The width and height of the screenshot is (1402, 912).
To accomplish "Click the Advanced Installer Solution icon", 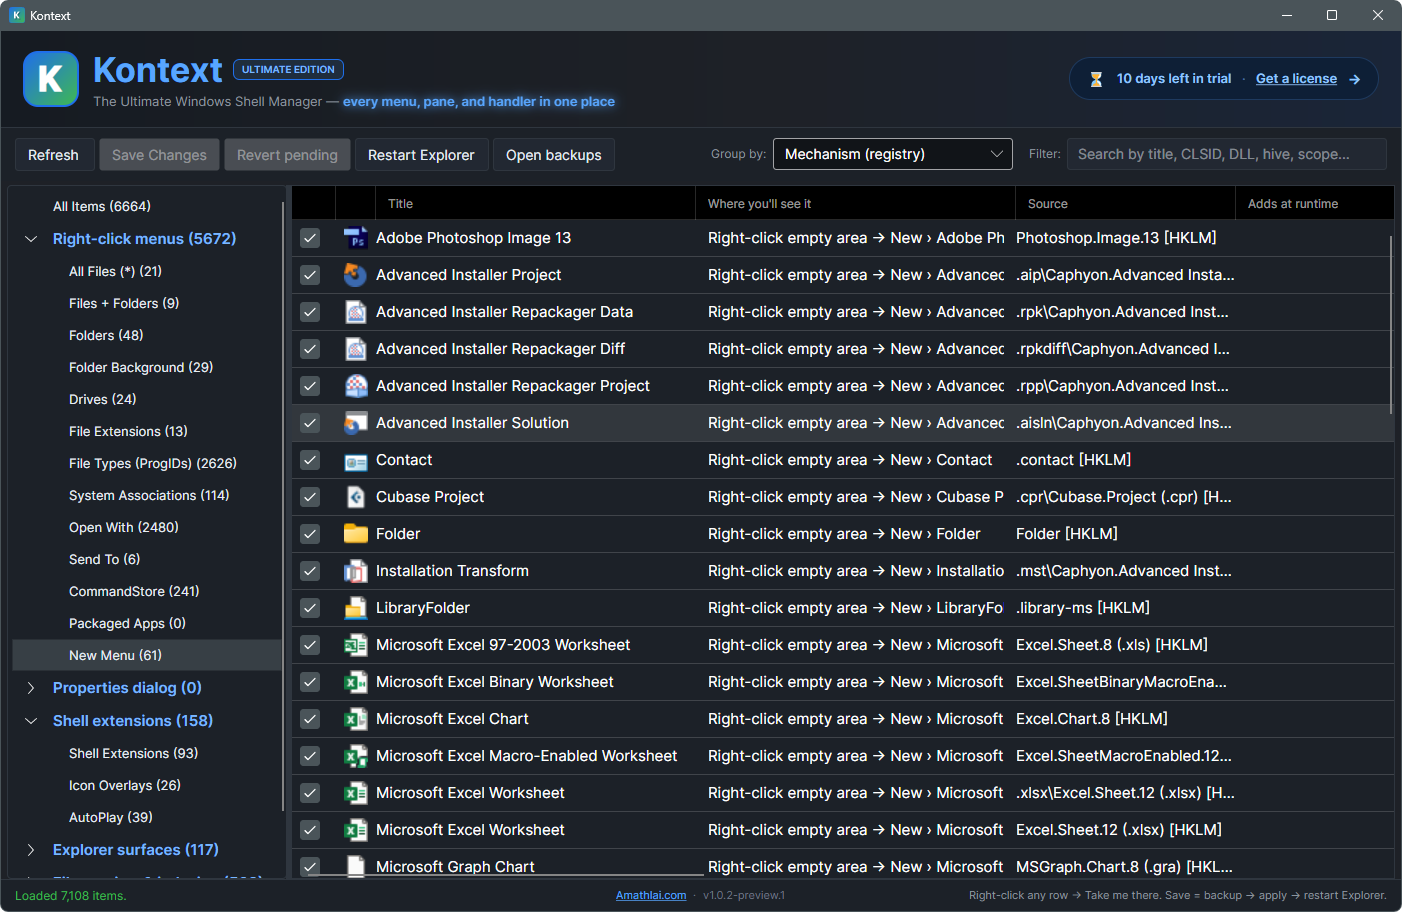I will tap(355, 423).
